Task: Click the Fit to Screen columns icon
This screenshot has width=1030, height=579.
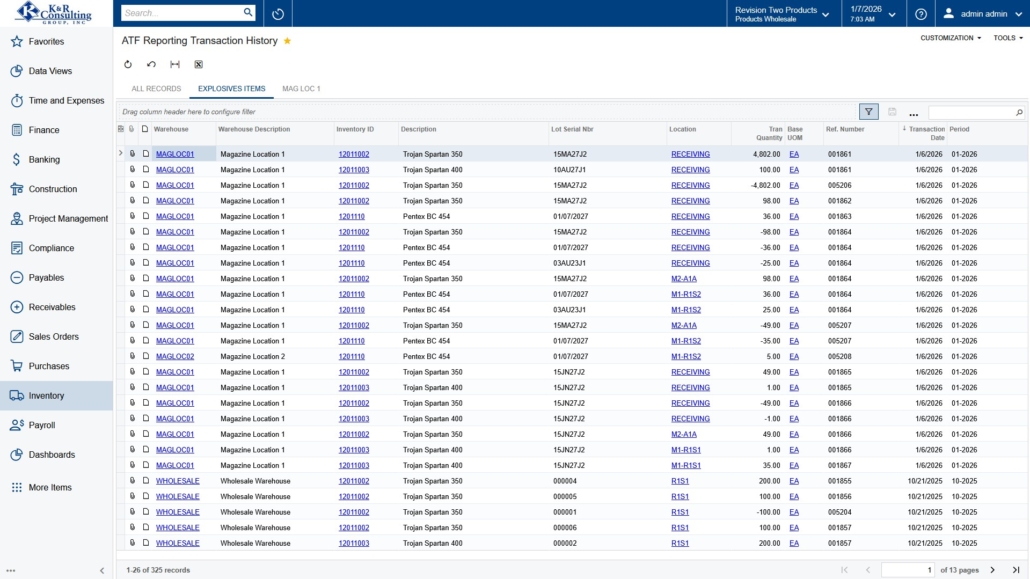Action: (175, 64)
